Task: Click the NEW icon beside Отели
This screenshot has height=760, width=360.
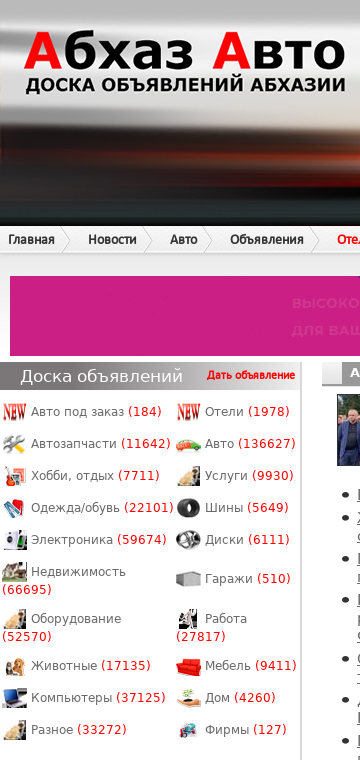Action: [188, 412]
